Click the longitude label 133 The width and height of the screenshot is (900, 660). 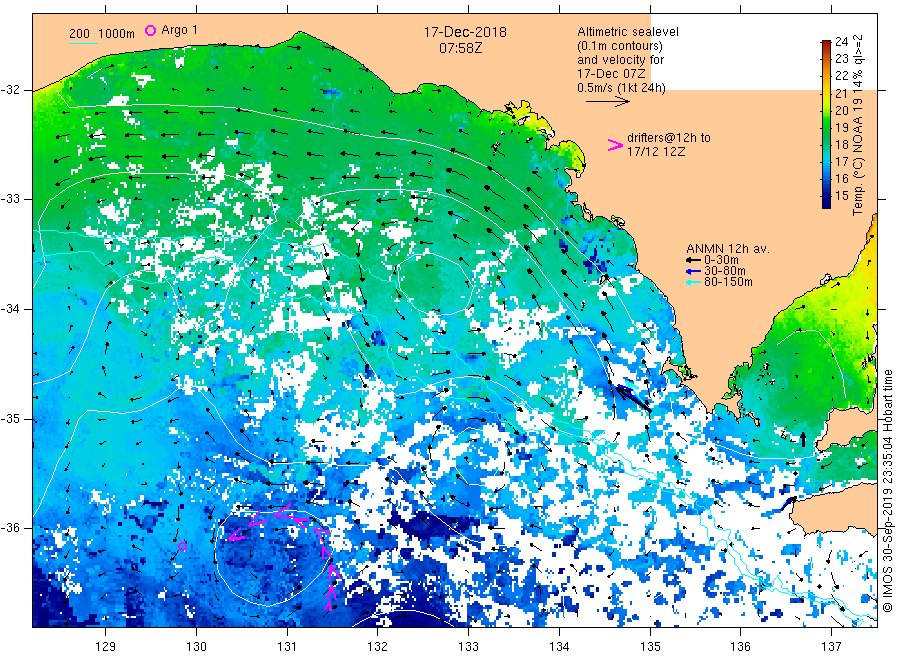pos(468,647)
